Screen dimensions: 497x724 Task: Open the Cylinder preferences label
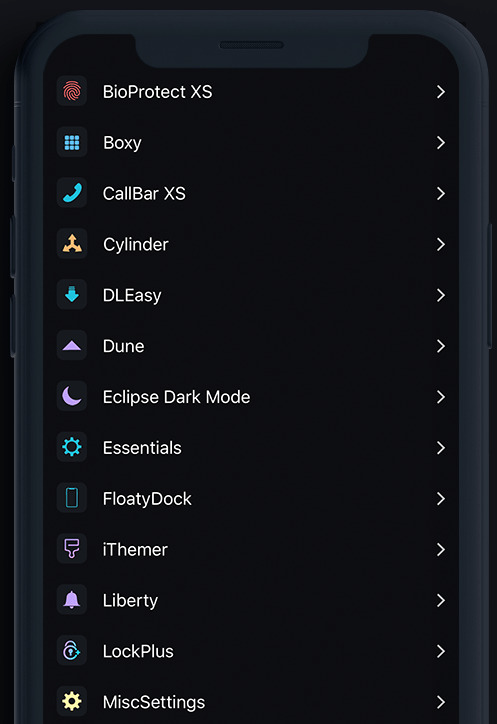coord(136,245)
